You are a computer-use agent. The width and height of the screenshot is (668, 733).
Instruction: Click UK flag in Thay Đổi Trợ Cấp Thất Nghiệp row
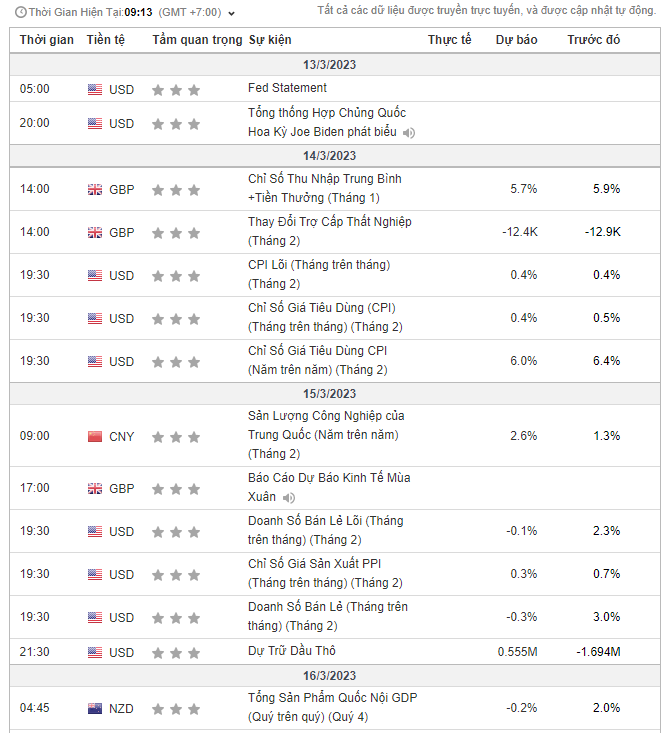tap(95, 233)
